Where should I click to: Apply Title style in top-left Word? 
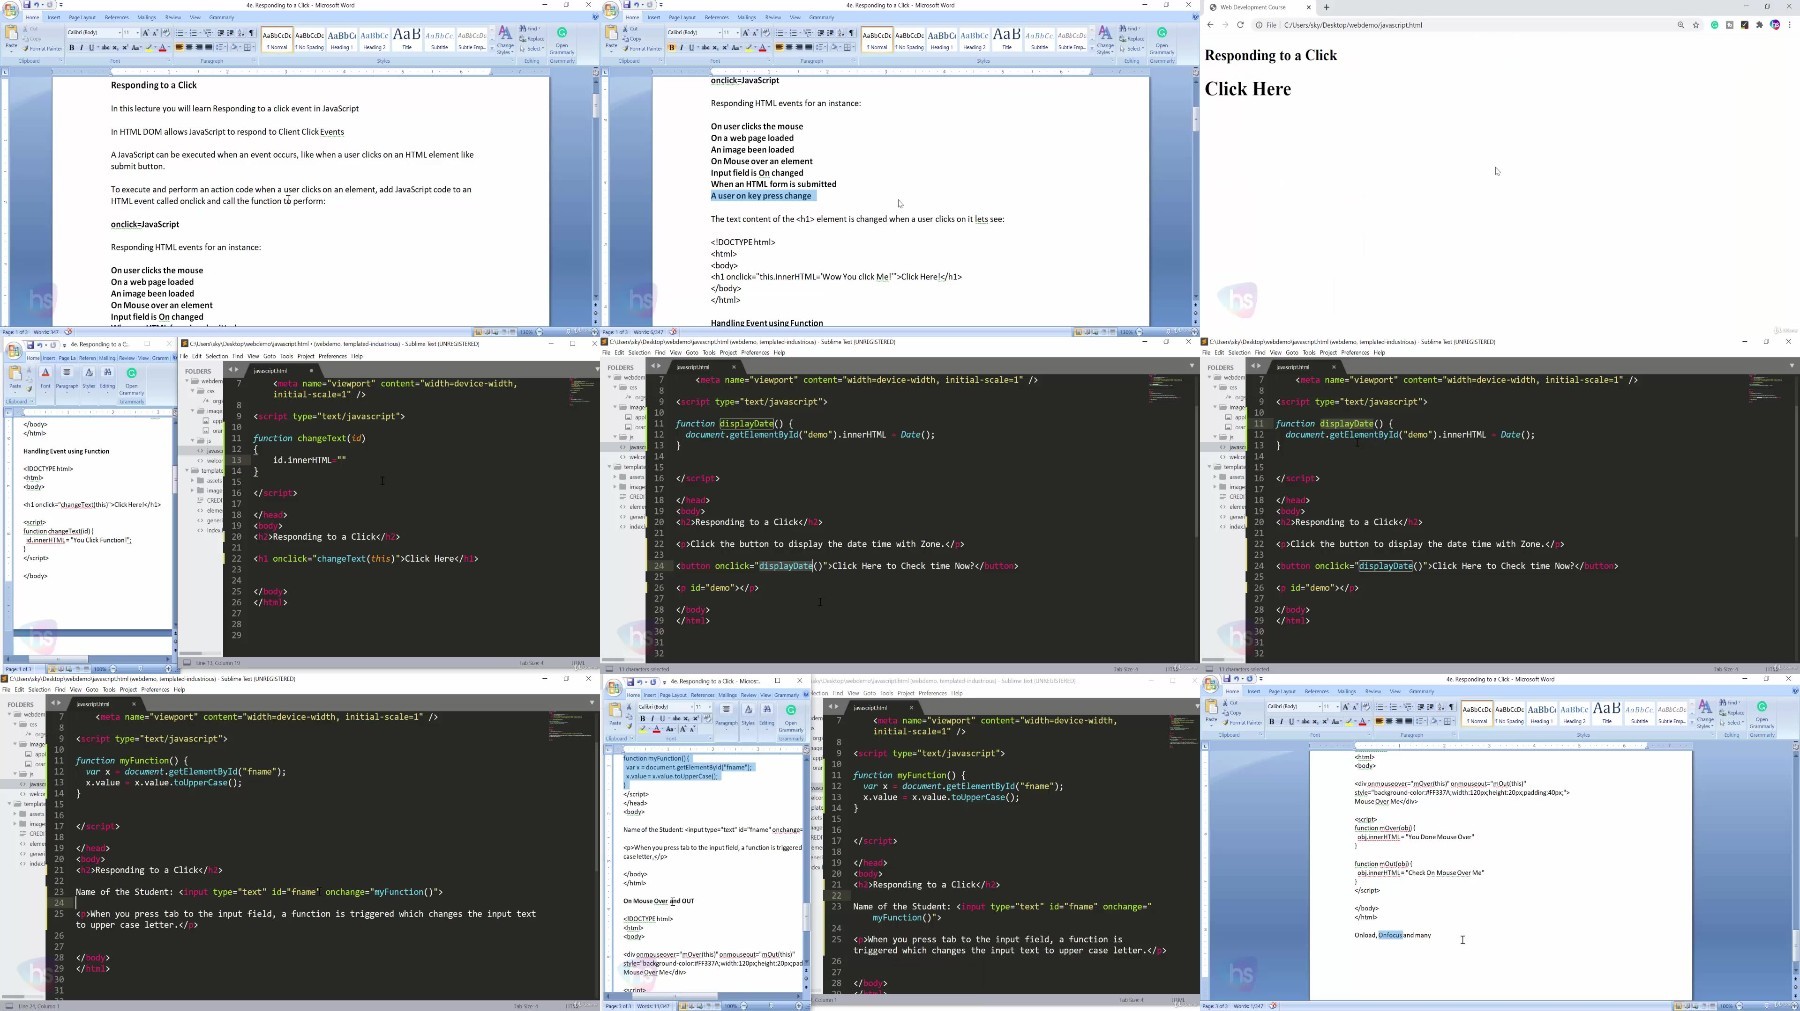click(x=406, y=38)
